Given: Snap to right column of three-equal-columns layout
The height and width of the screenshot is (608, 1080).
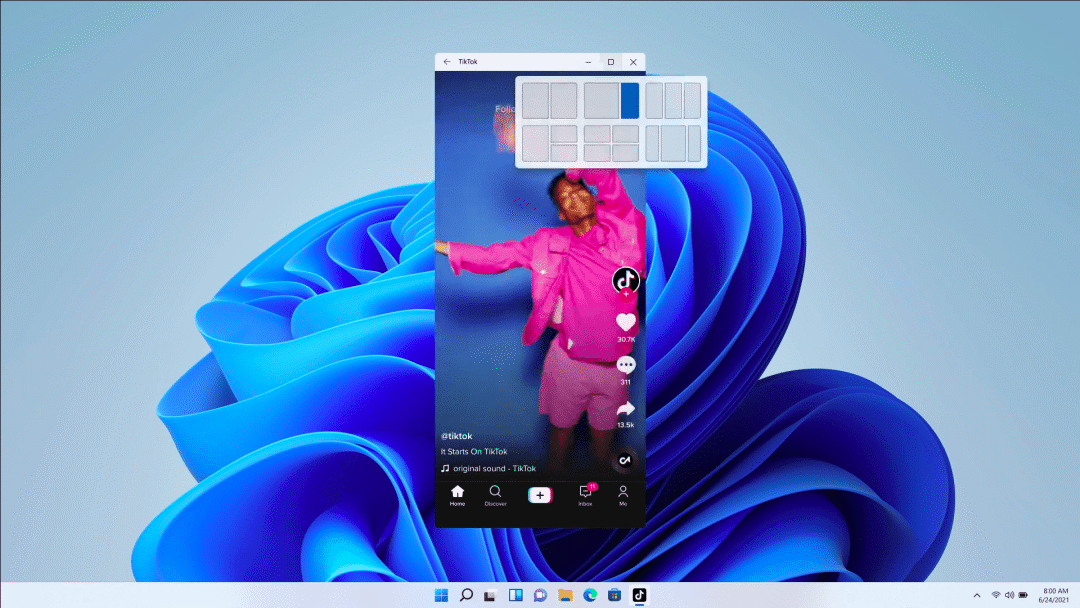Looking at the screenshot, I should tap(693, 101).
